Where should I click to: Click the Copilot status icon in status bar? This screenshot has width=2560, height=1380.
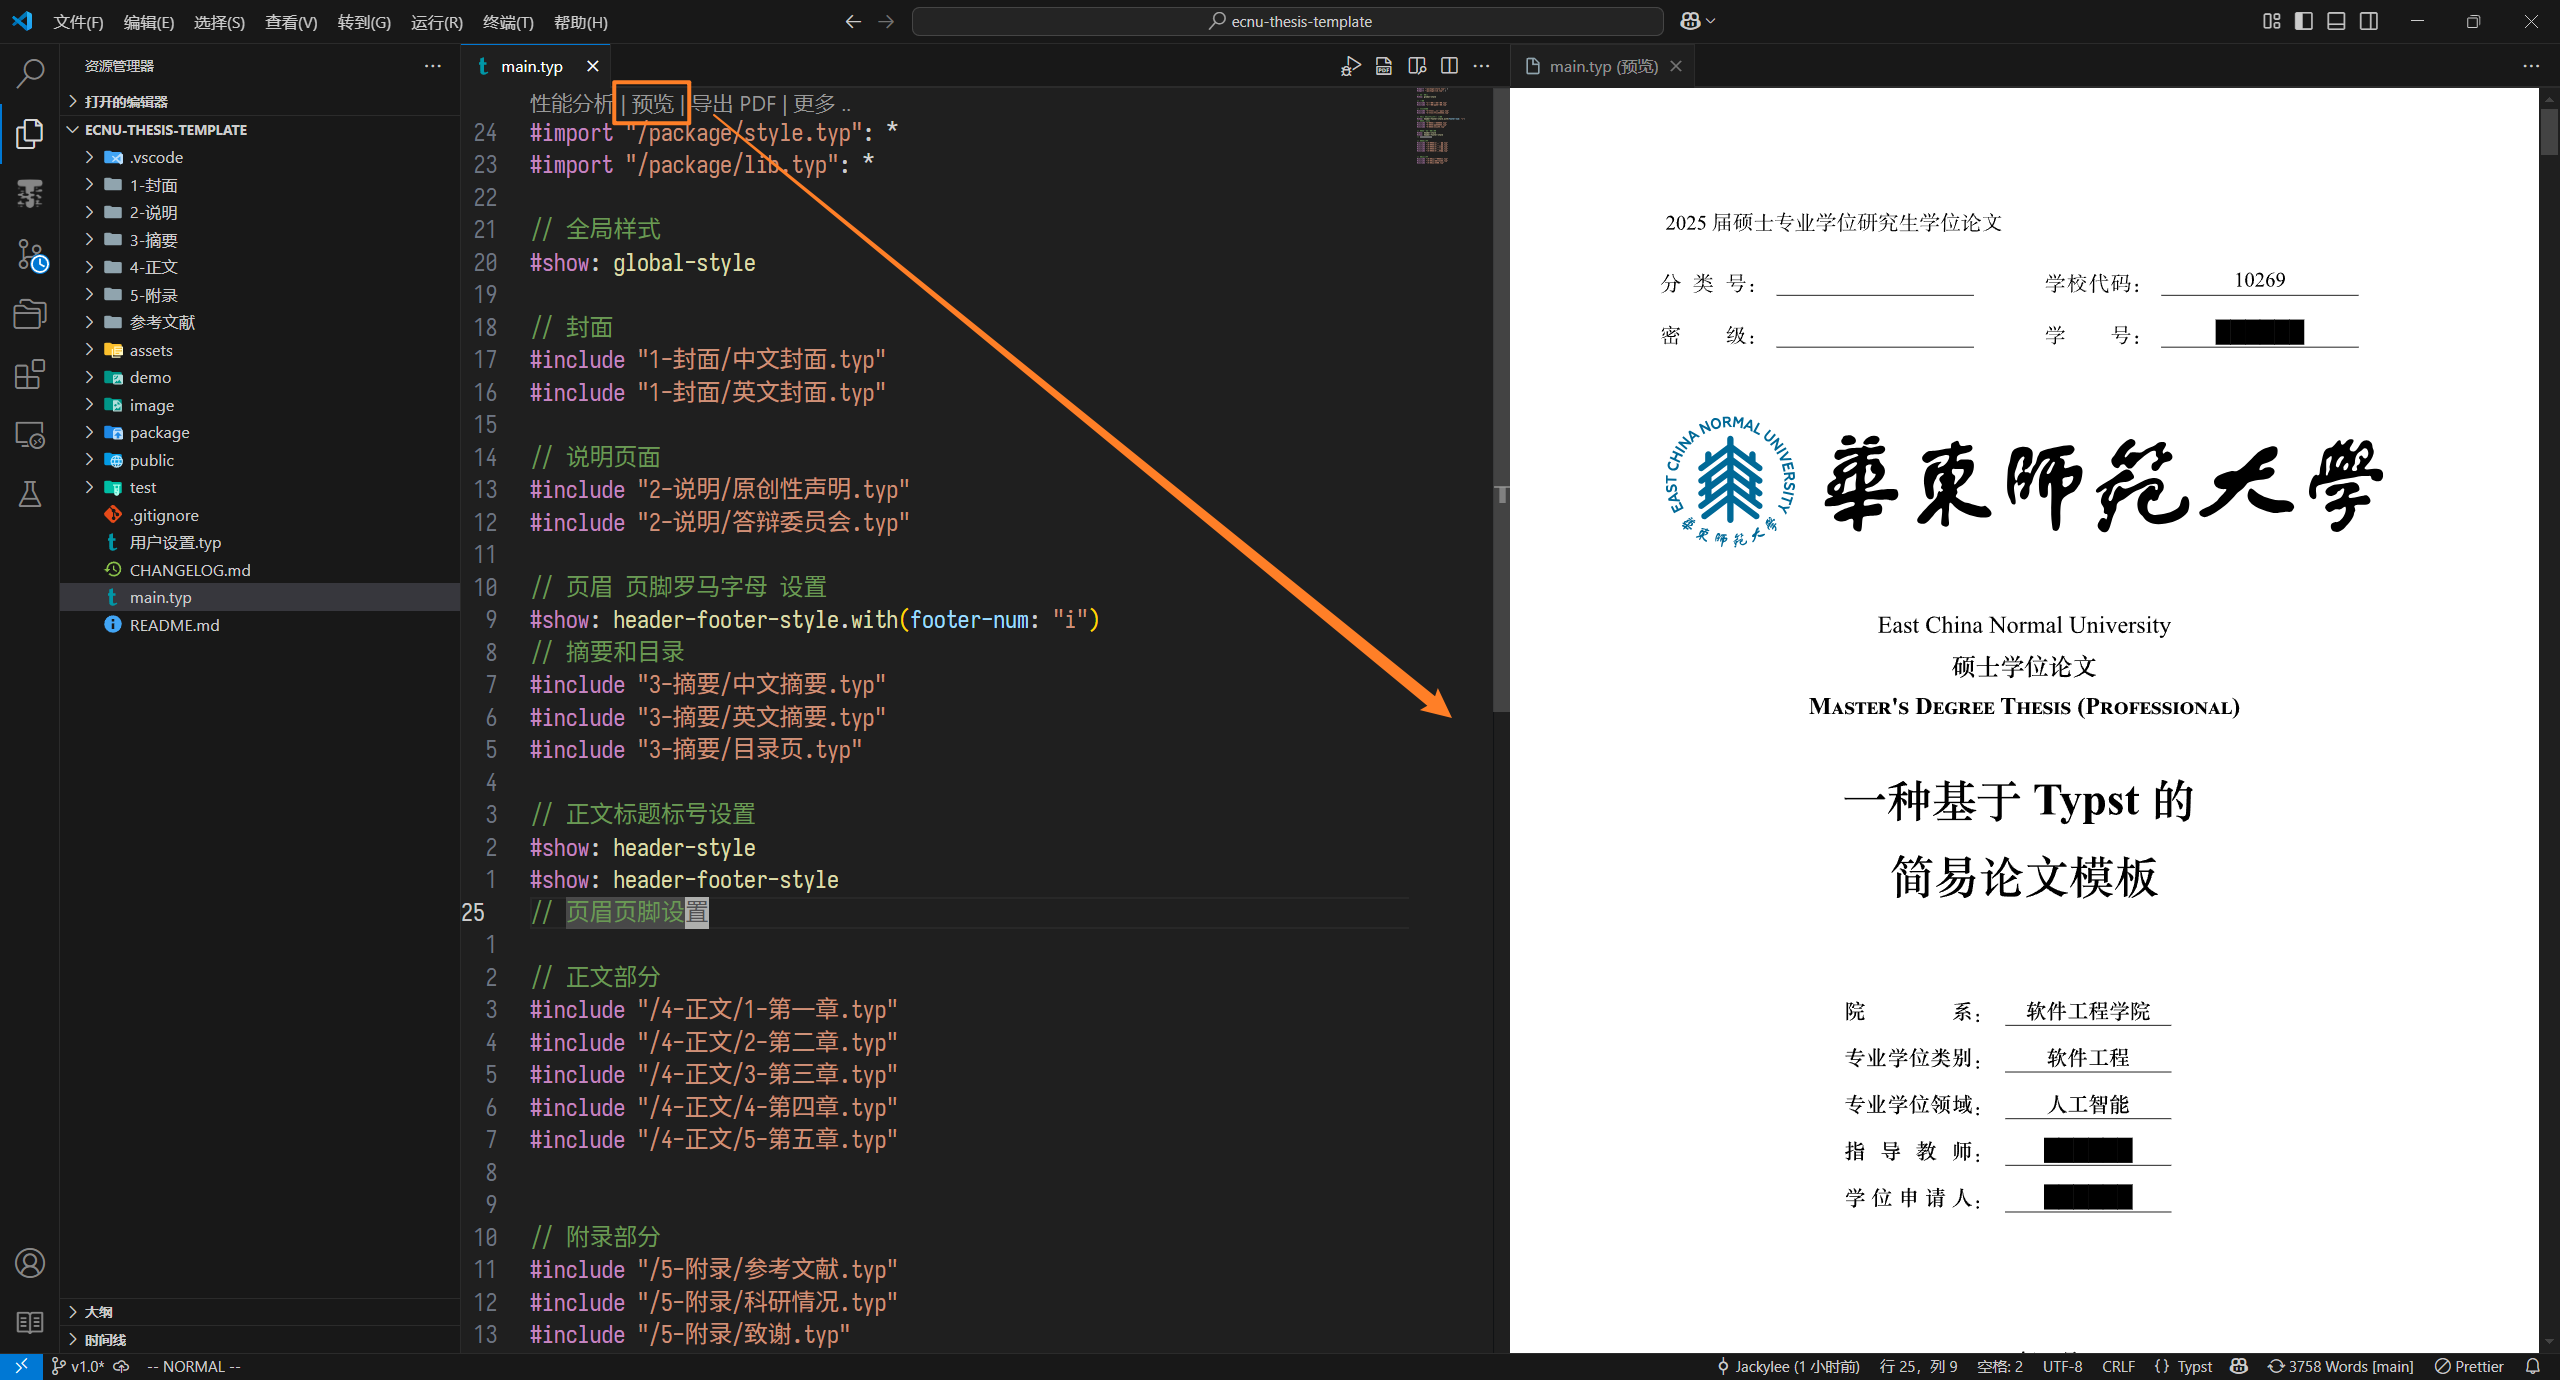pyautogui.click(x=2239, y=1366)
